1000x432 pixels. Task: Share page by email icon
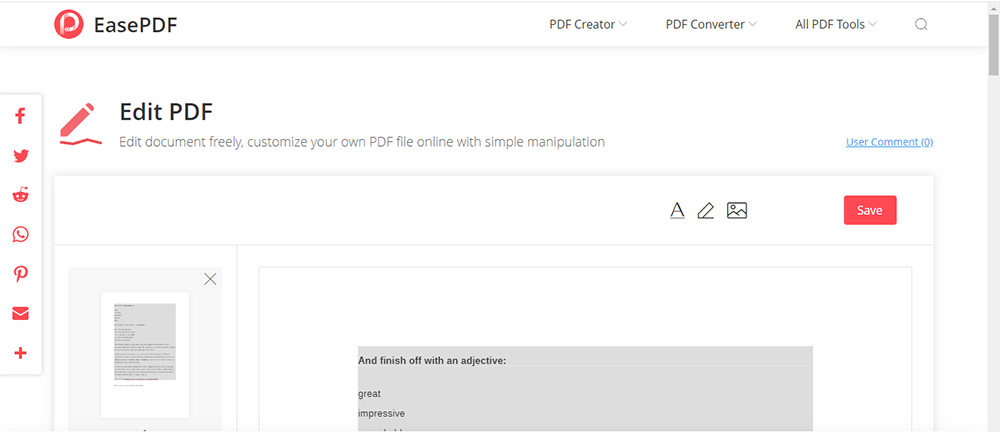coord(20,314)
